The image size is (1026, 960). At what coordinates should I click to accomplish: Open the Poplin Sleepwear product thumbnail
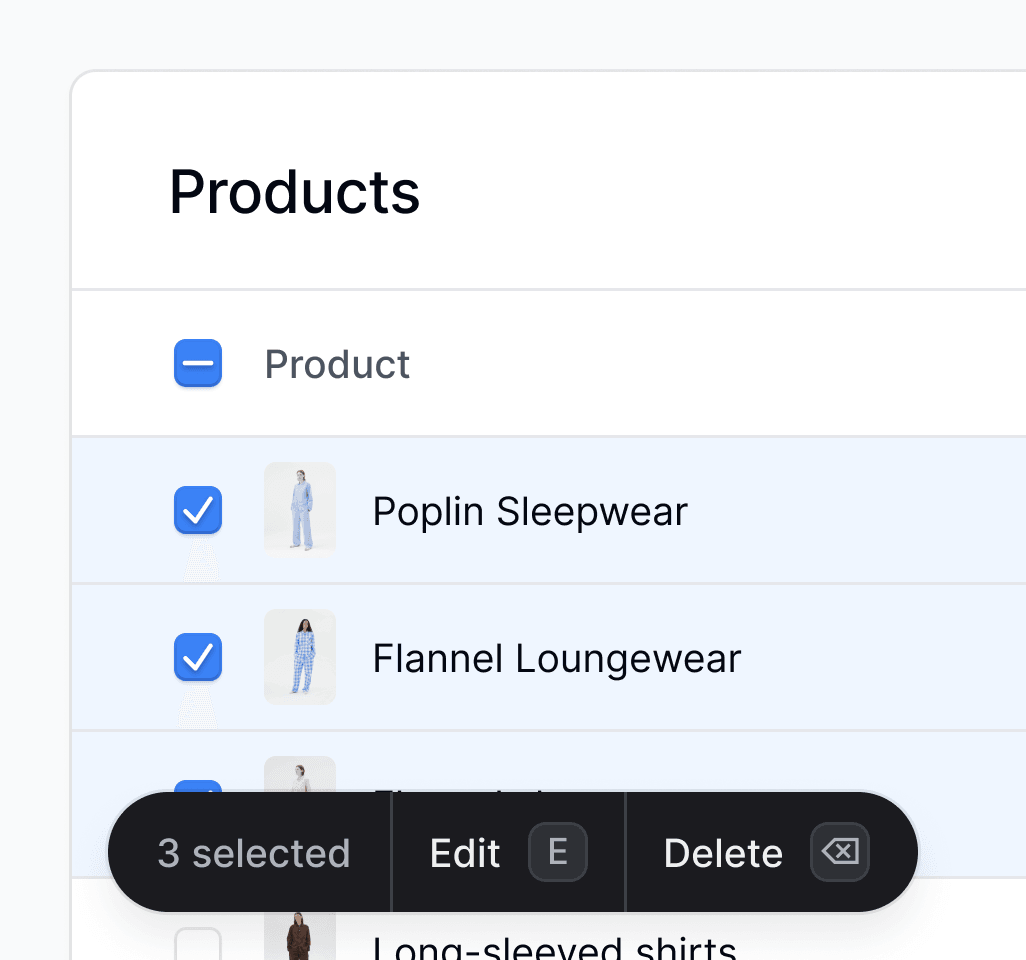pos(300,510)
